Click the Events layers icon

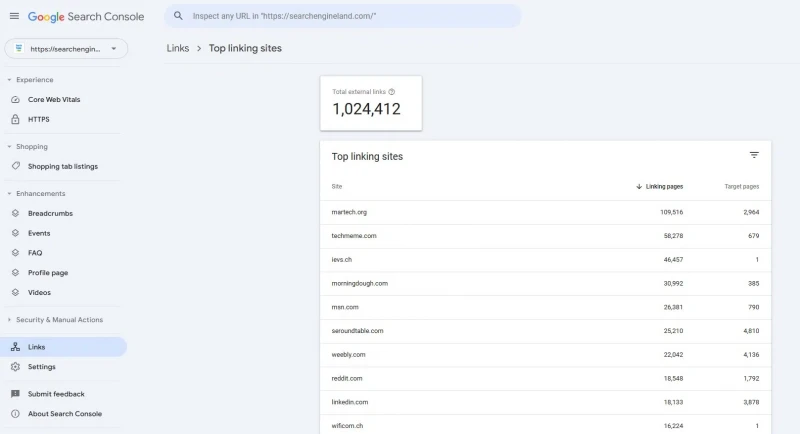pos(15,233)
